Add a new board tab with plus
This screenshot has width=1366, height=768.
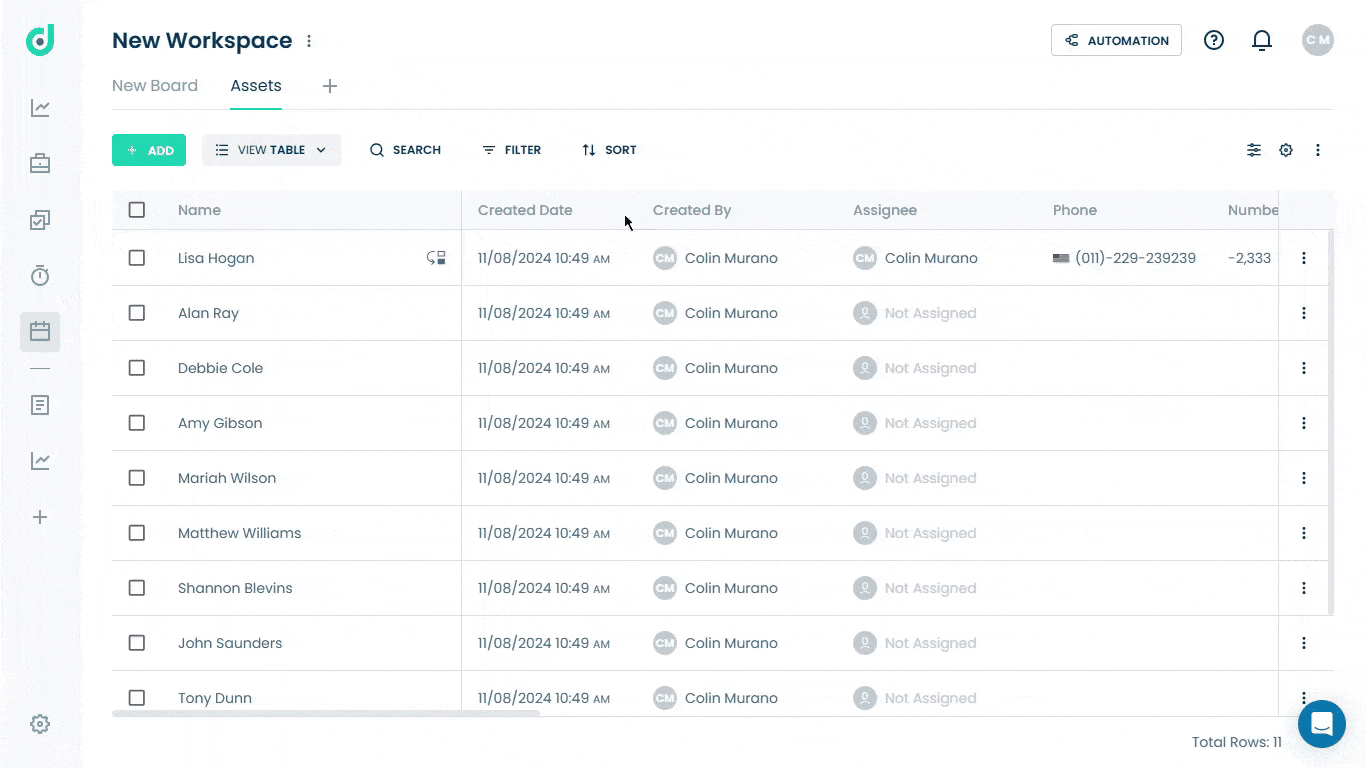pos(330,86)
